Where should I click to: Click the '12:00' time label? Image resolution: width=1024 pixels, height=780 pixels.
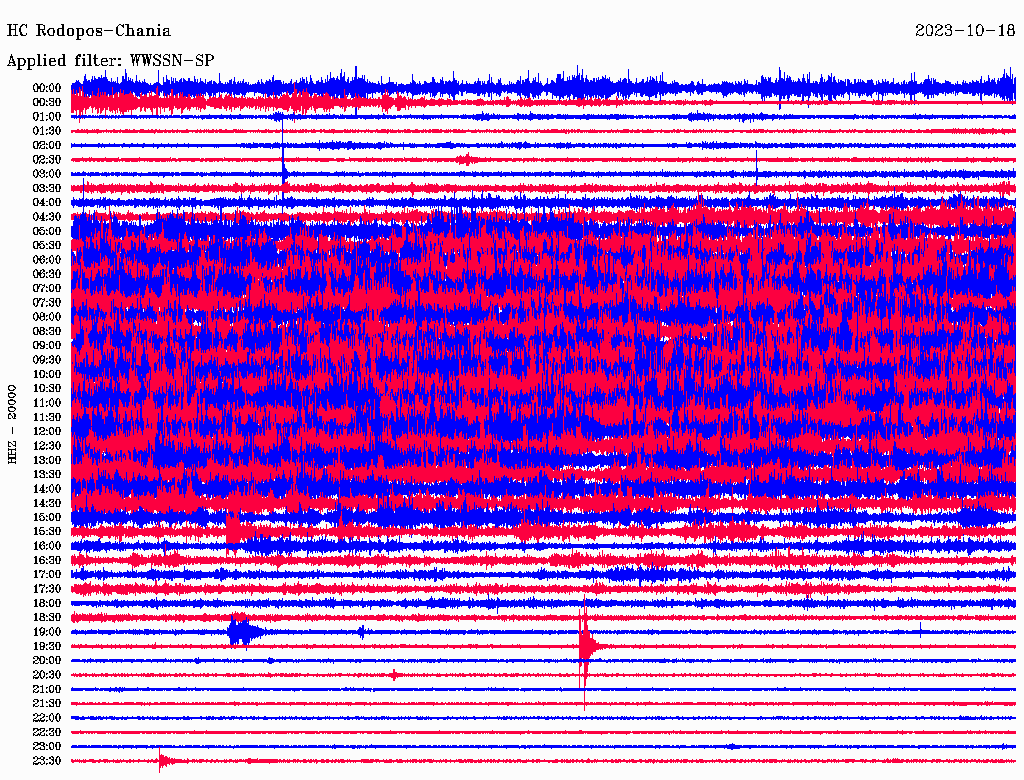pos(47,431)
